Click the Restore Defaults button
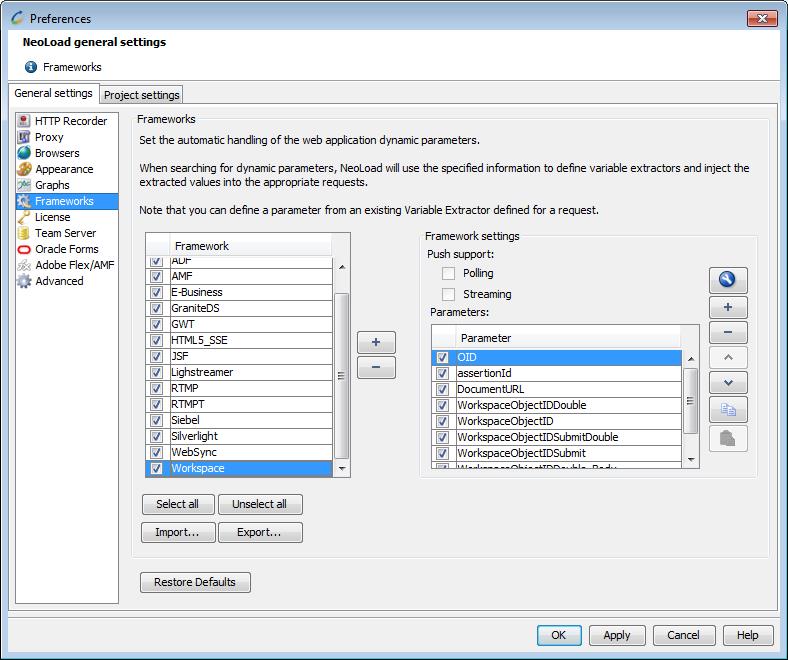Viewport: 788px width, 660px height. [x=195, y=582]
